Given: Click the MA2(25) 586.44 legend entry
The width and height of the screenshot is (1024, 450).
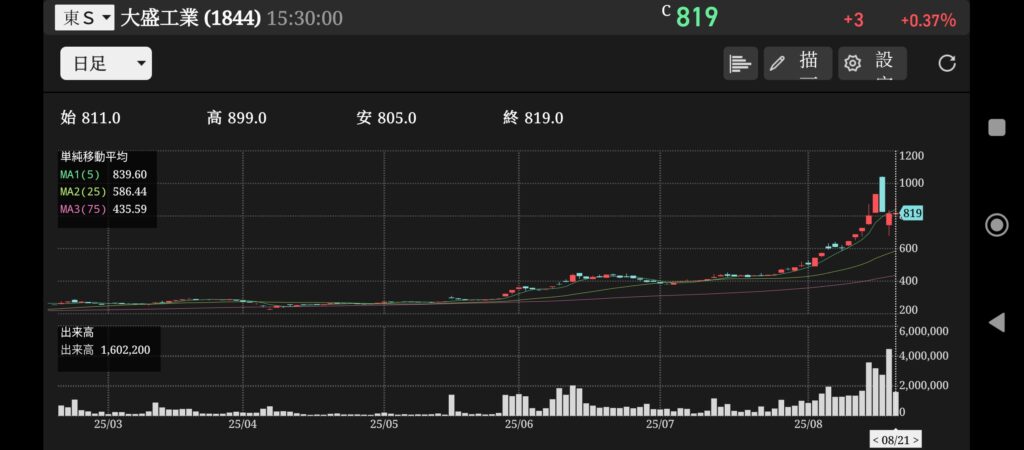Looking at the screenshot, I should click(104, 192).
